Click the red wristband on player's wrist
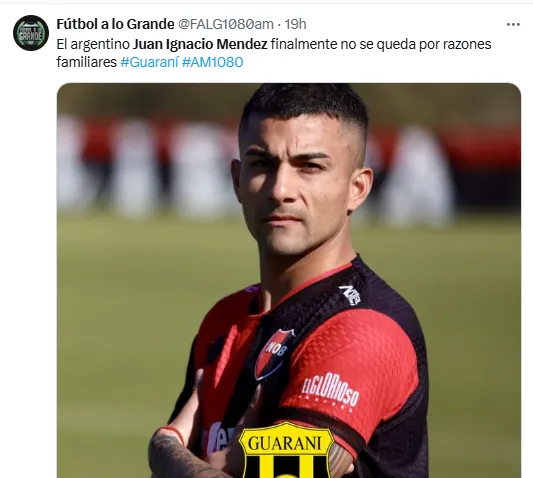 174,434
